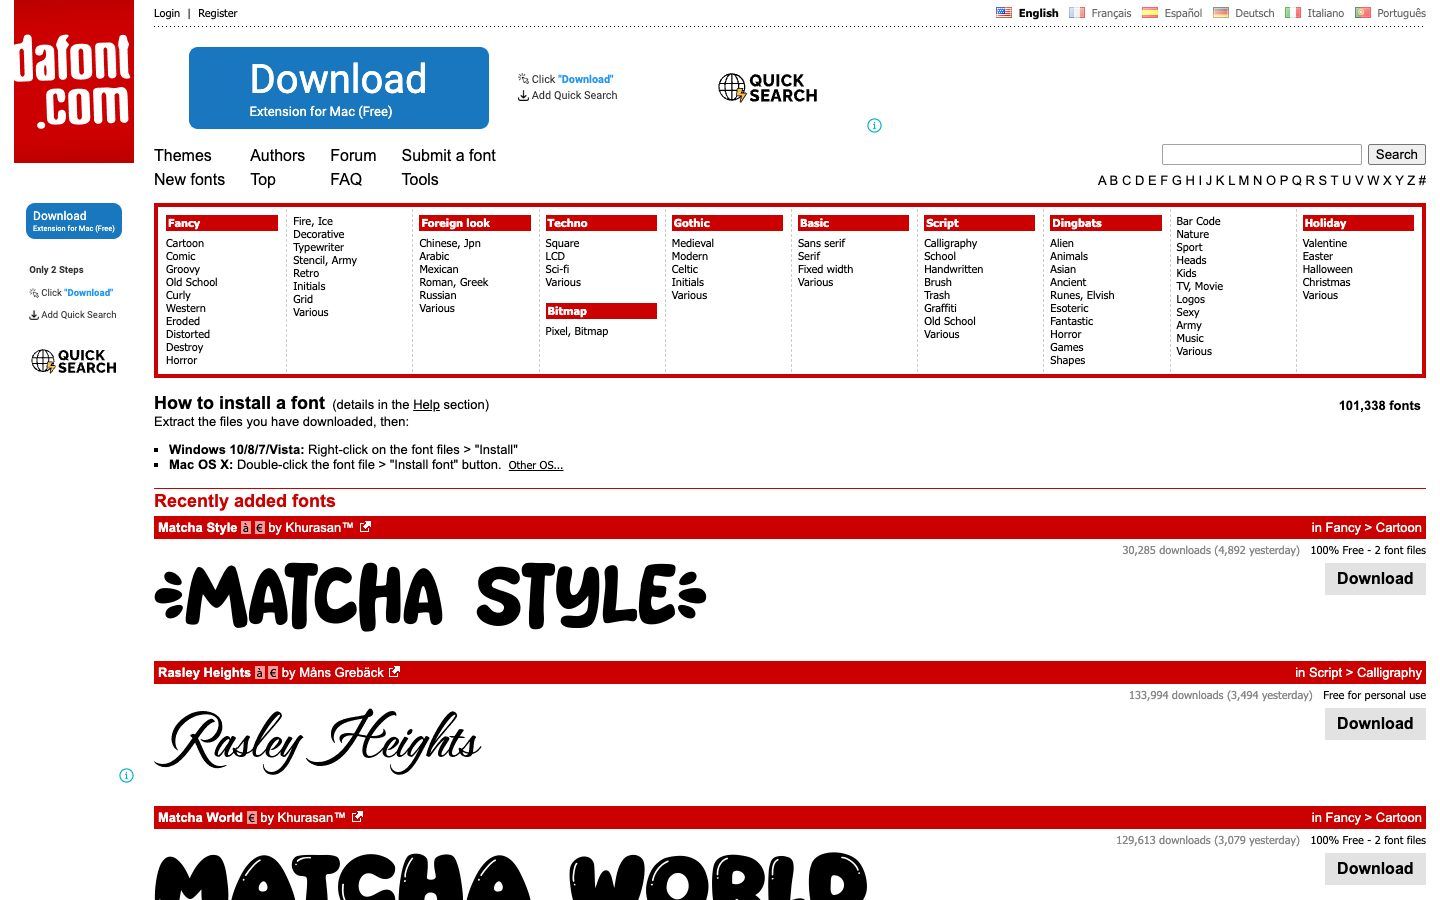Click the Register link
The width and height of the screenshot is (1440, 900).
(218, 13)
